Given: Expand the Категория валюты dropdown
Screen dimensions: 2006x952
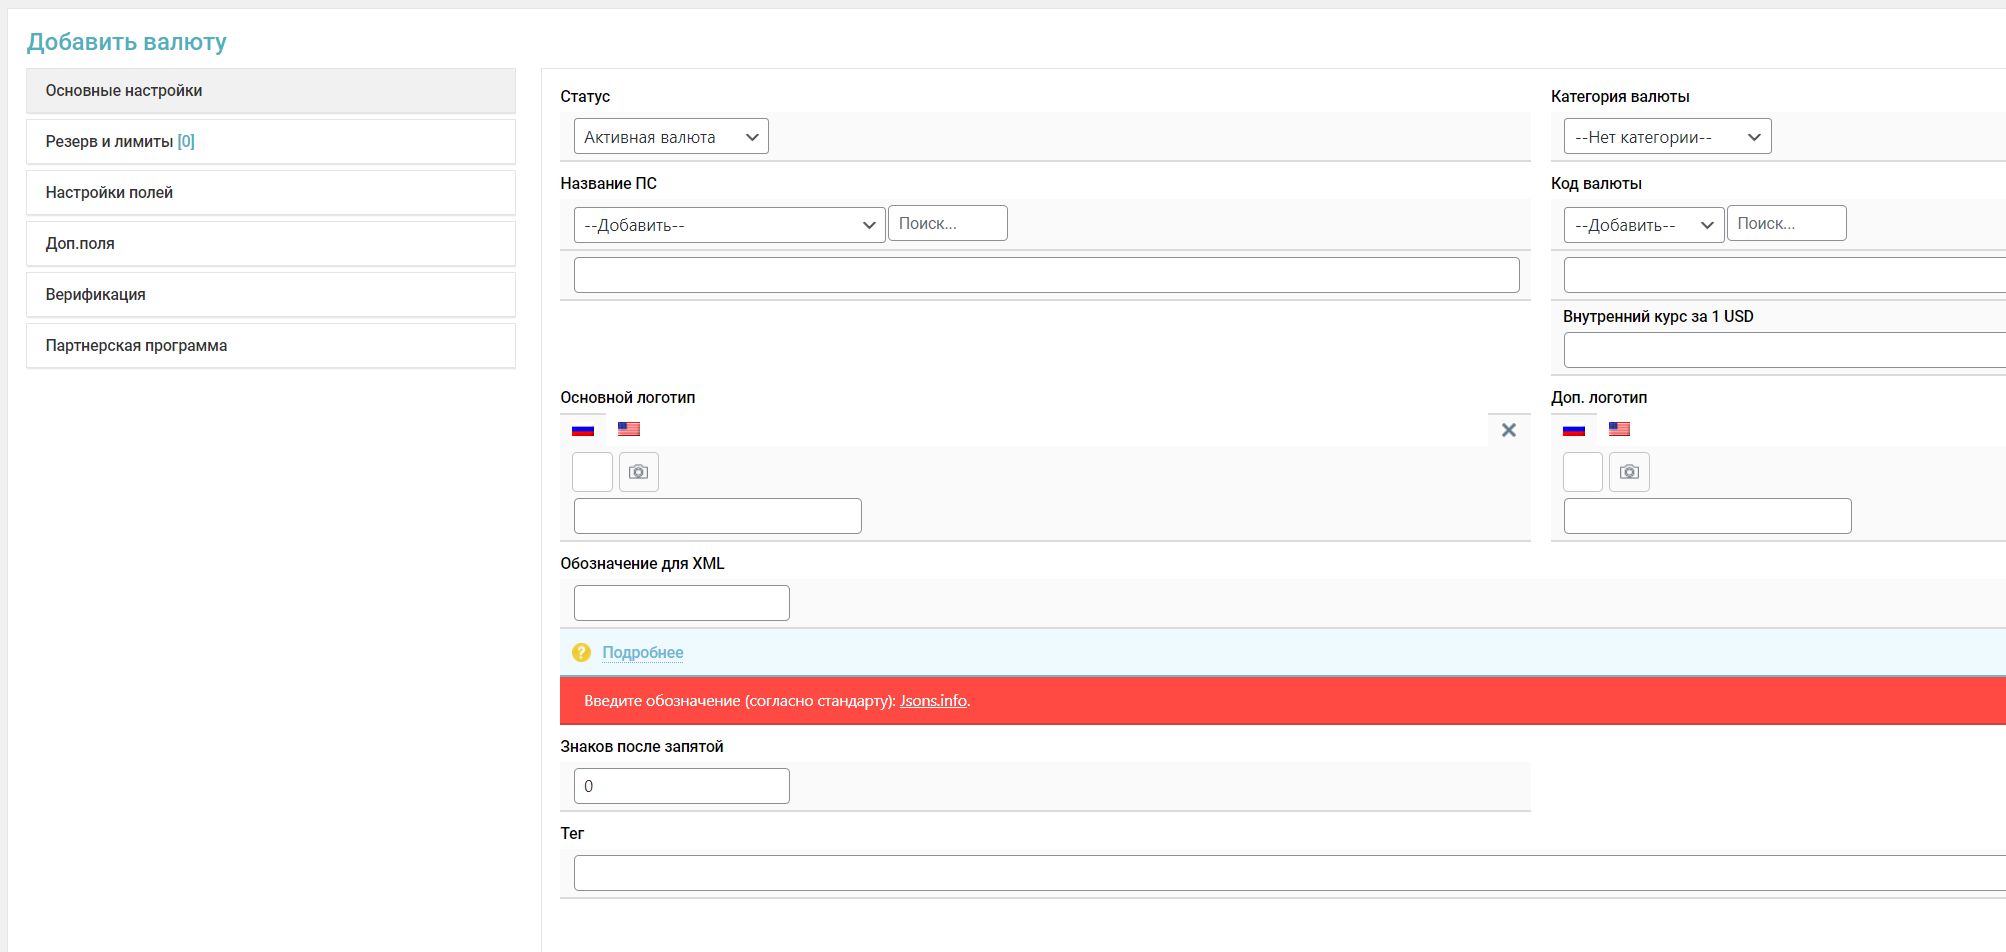Looking at the screenshot, I should pos(1667,137).
